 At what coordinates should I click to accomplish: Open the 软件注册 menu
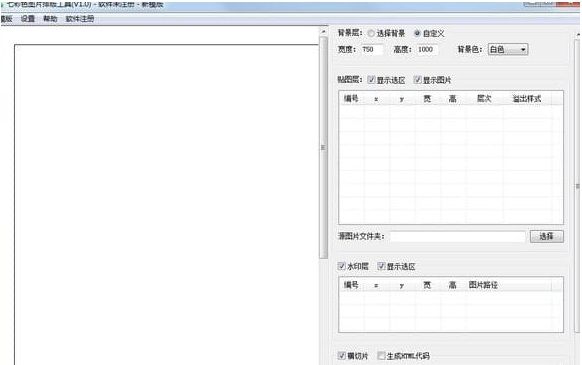click(80, 19)
